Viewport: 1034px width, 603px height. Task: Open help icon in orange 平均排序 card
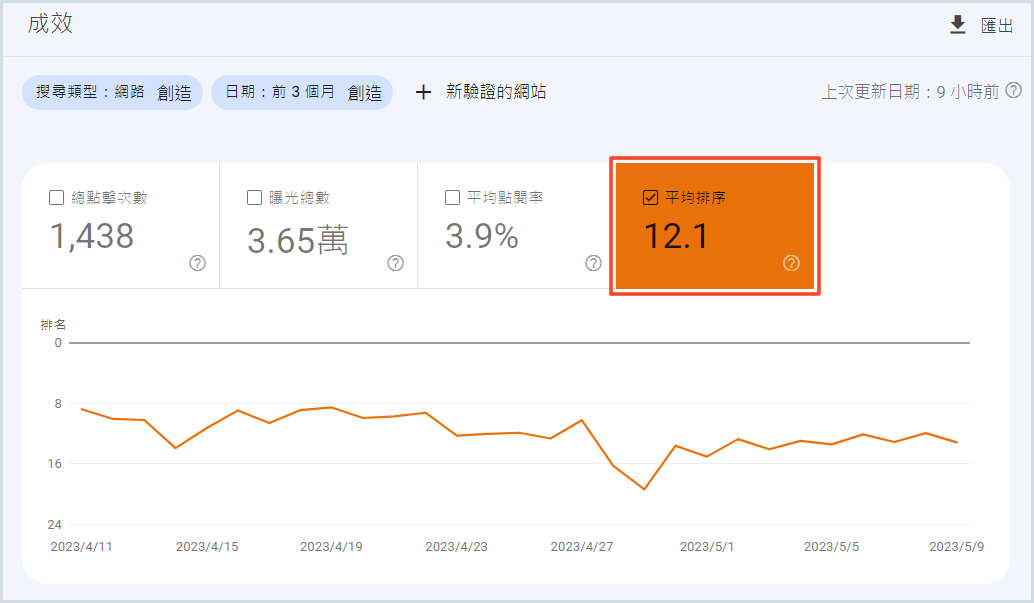(791, 263)
